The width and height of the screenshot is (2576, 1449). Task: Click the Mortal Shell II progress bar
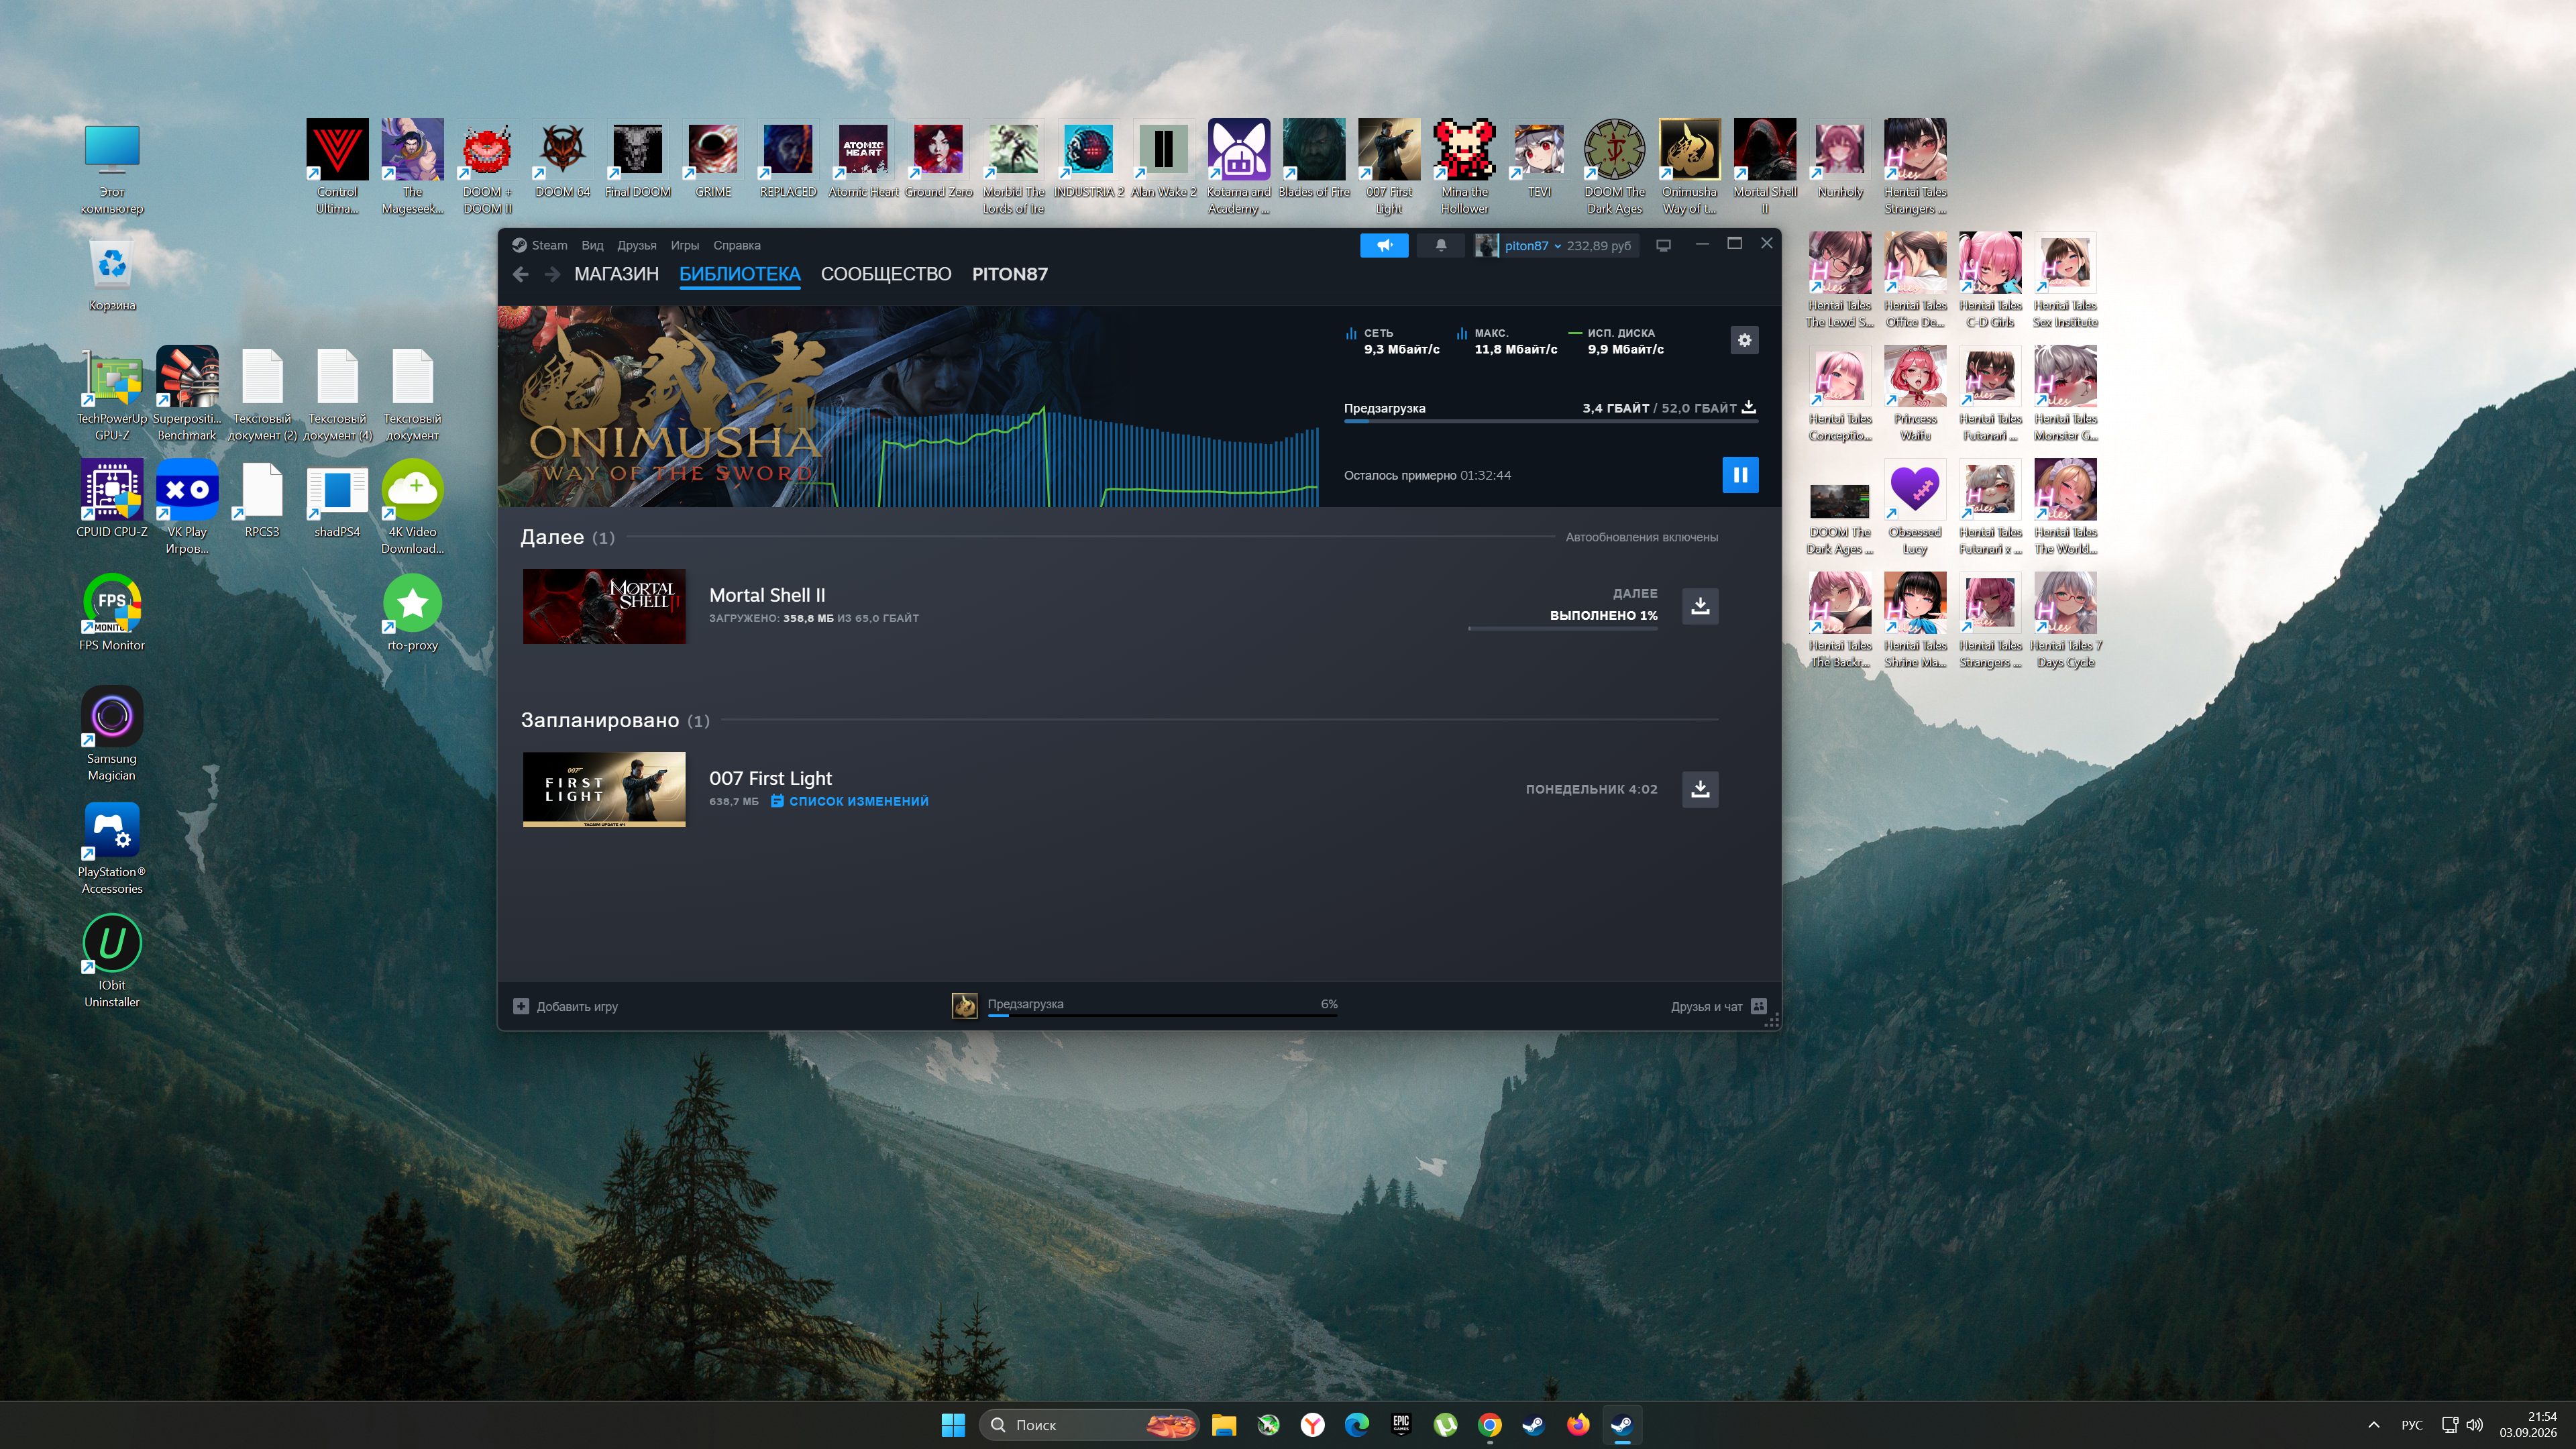pyautogui.click(x=1563, y=628)
